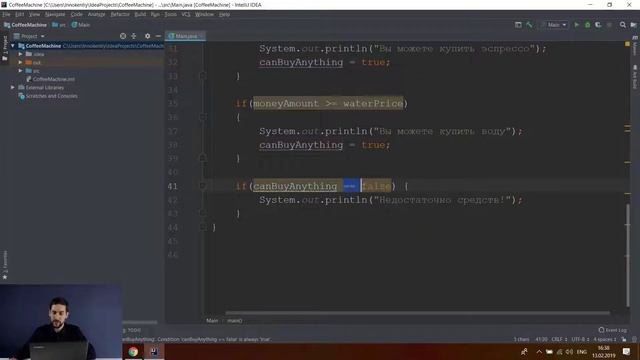This screenshot has height=360, width=640.
Task: Open the Event Log
Action: 612,330
